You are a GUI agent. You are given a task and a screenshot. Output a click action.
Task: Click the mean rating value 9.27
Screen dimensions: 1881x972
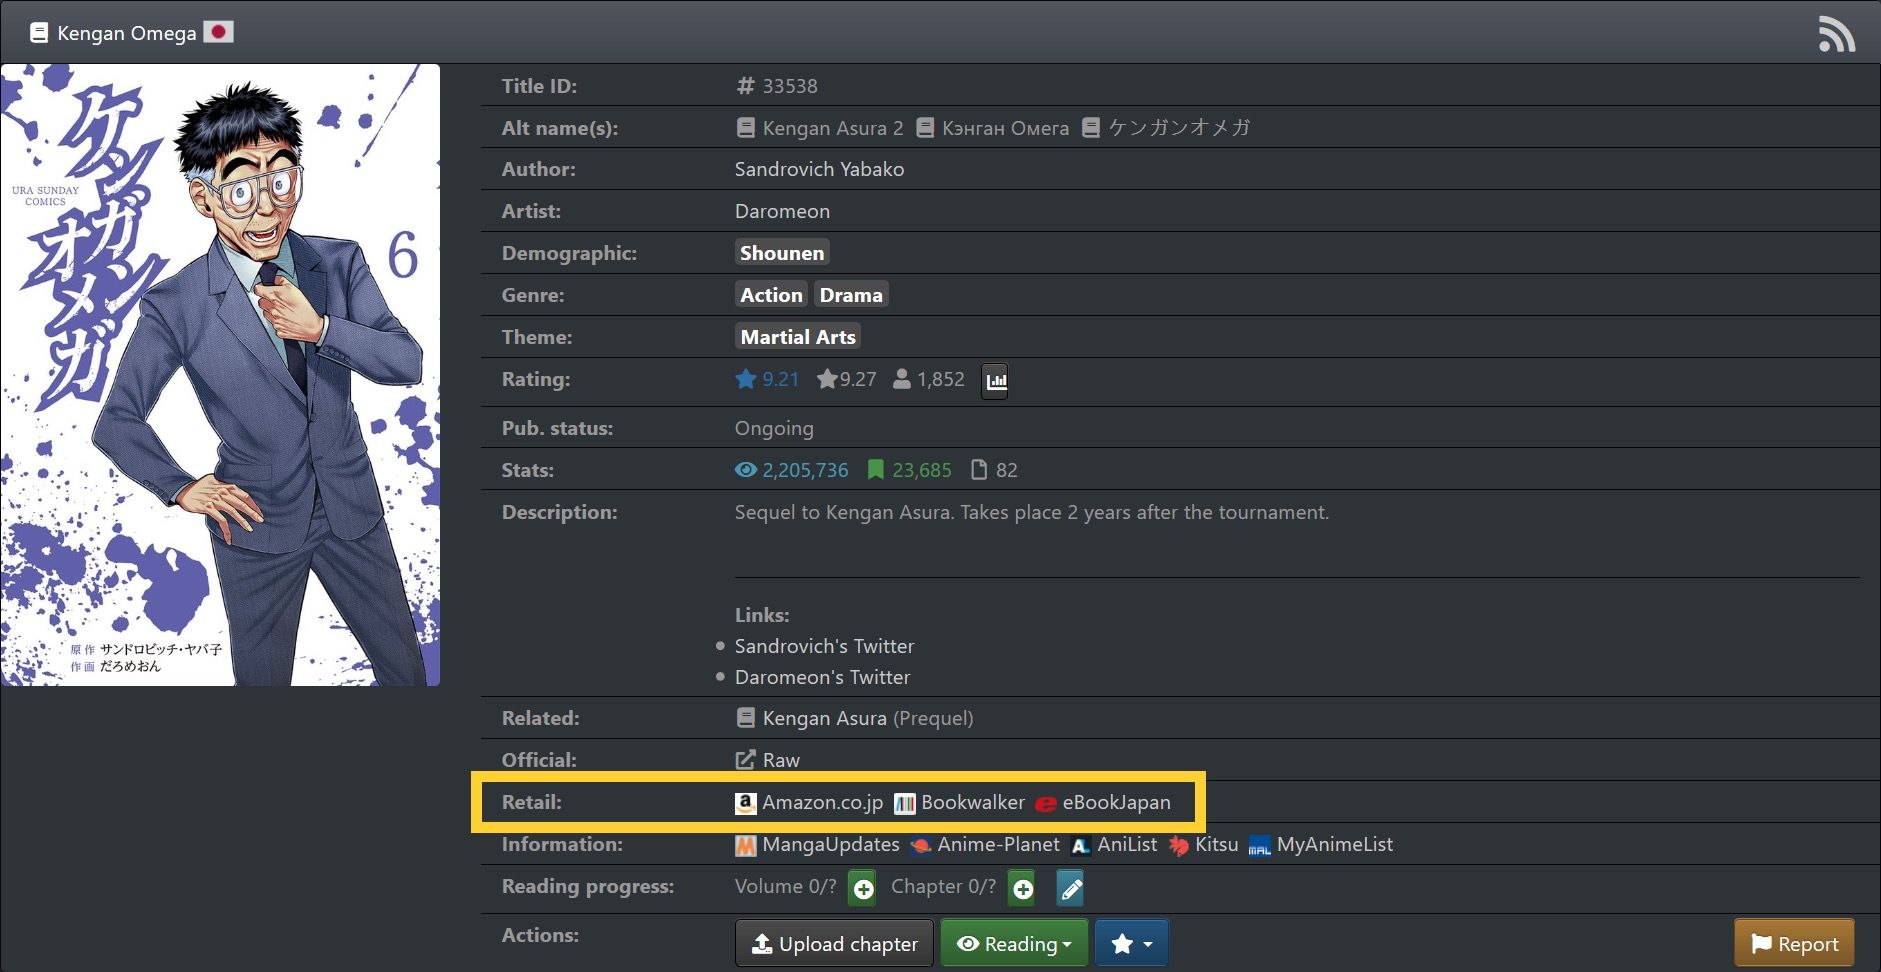858,379
